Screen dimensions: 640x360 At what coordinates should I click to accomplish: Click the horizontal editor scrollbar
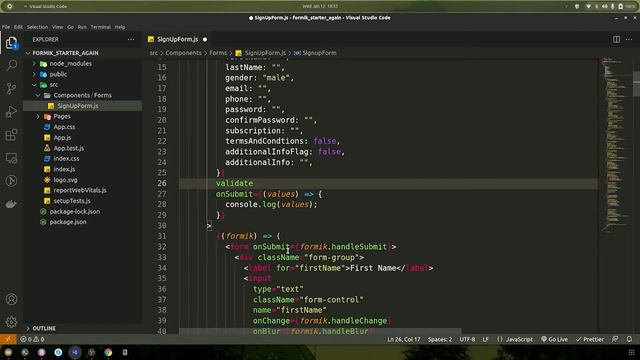point(320,331)
